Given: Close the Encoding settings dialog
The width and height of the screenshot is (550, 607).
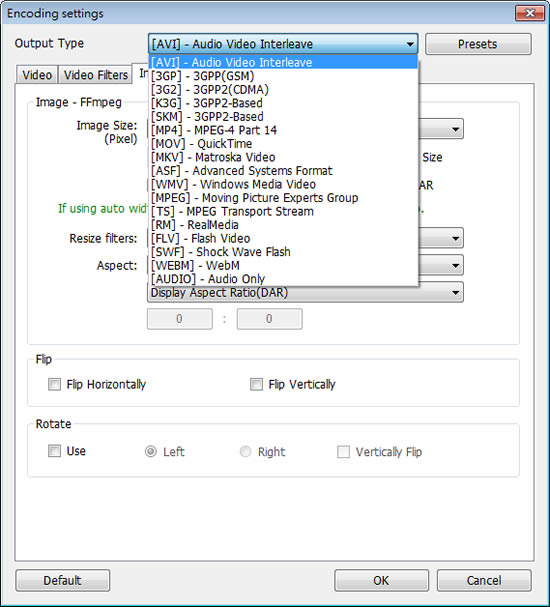Looking at the screenshot, I should [530, 13].
